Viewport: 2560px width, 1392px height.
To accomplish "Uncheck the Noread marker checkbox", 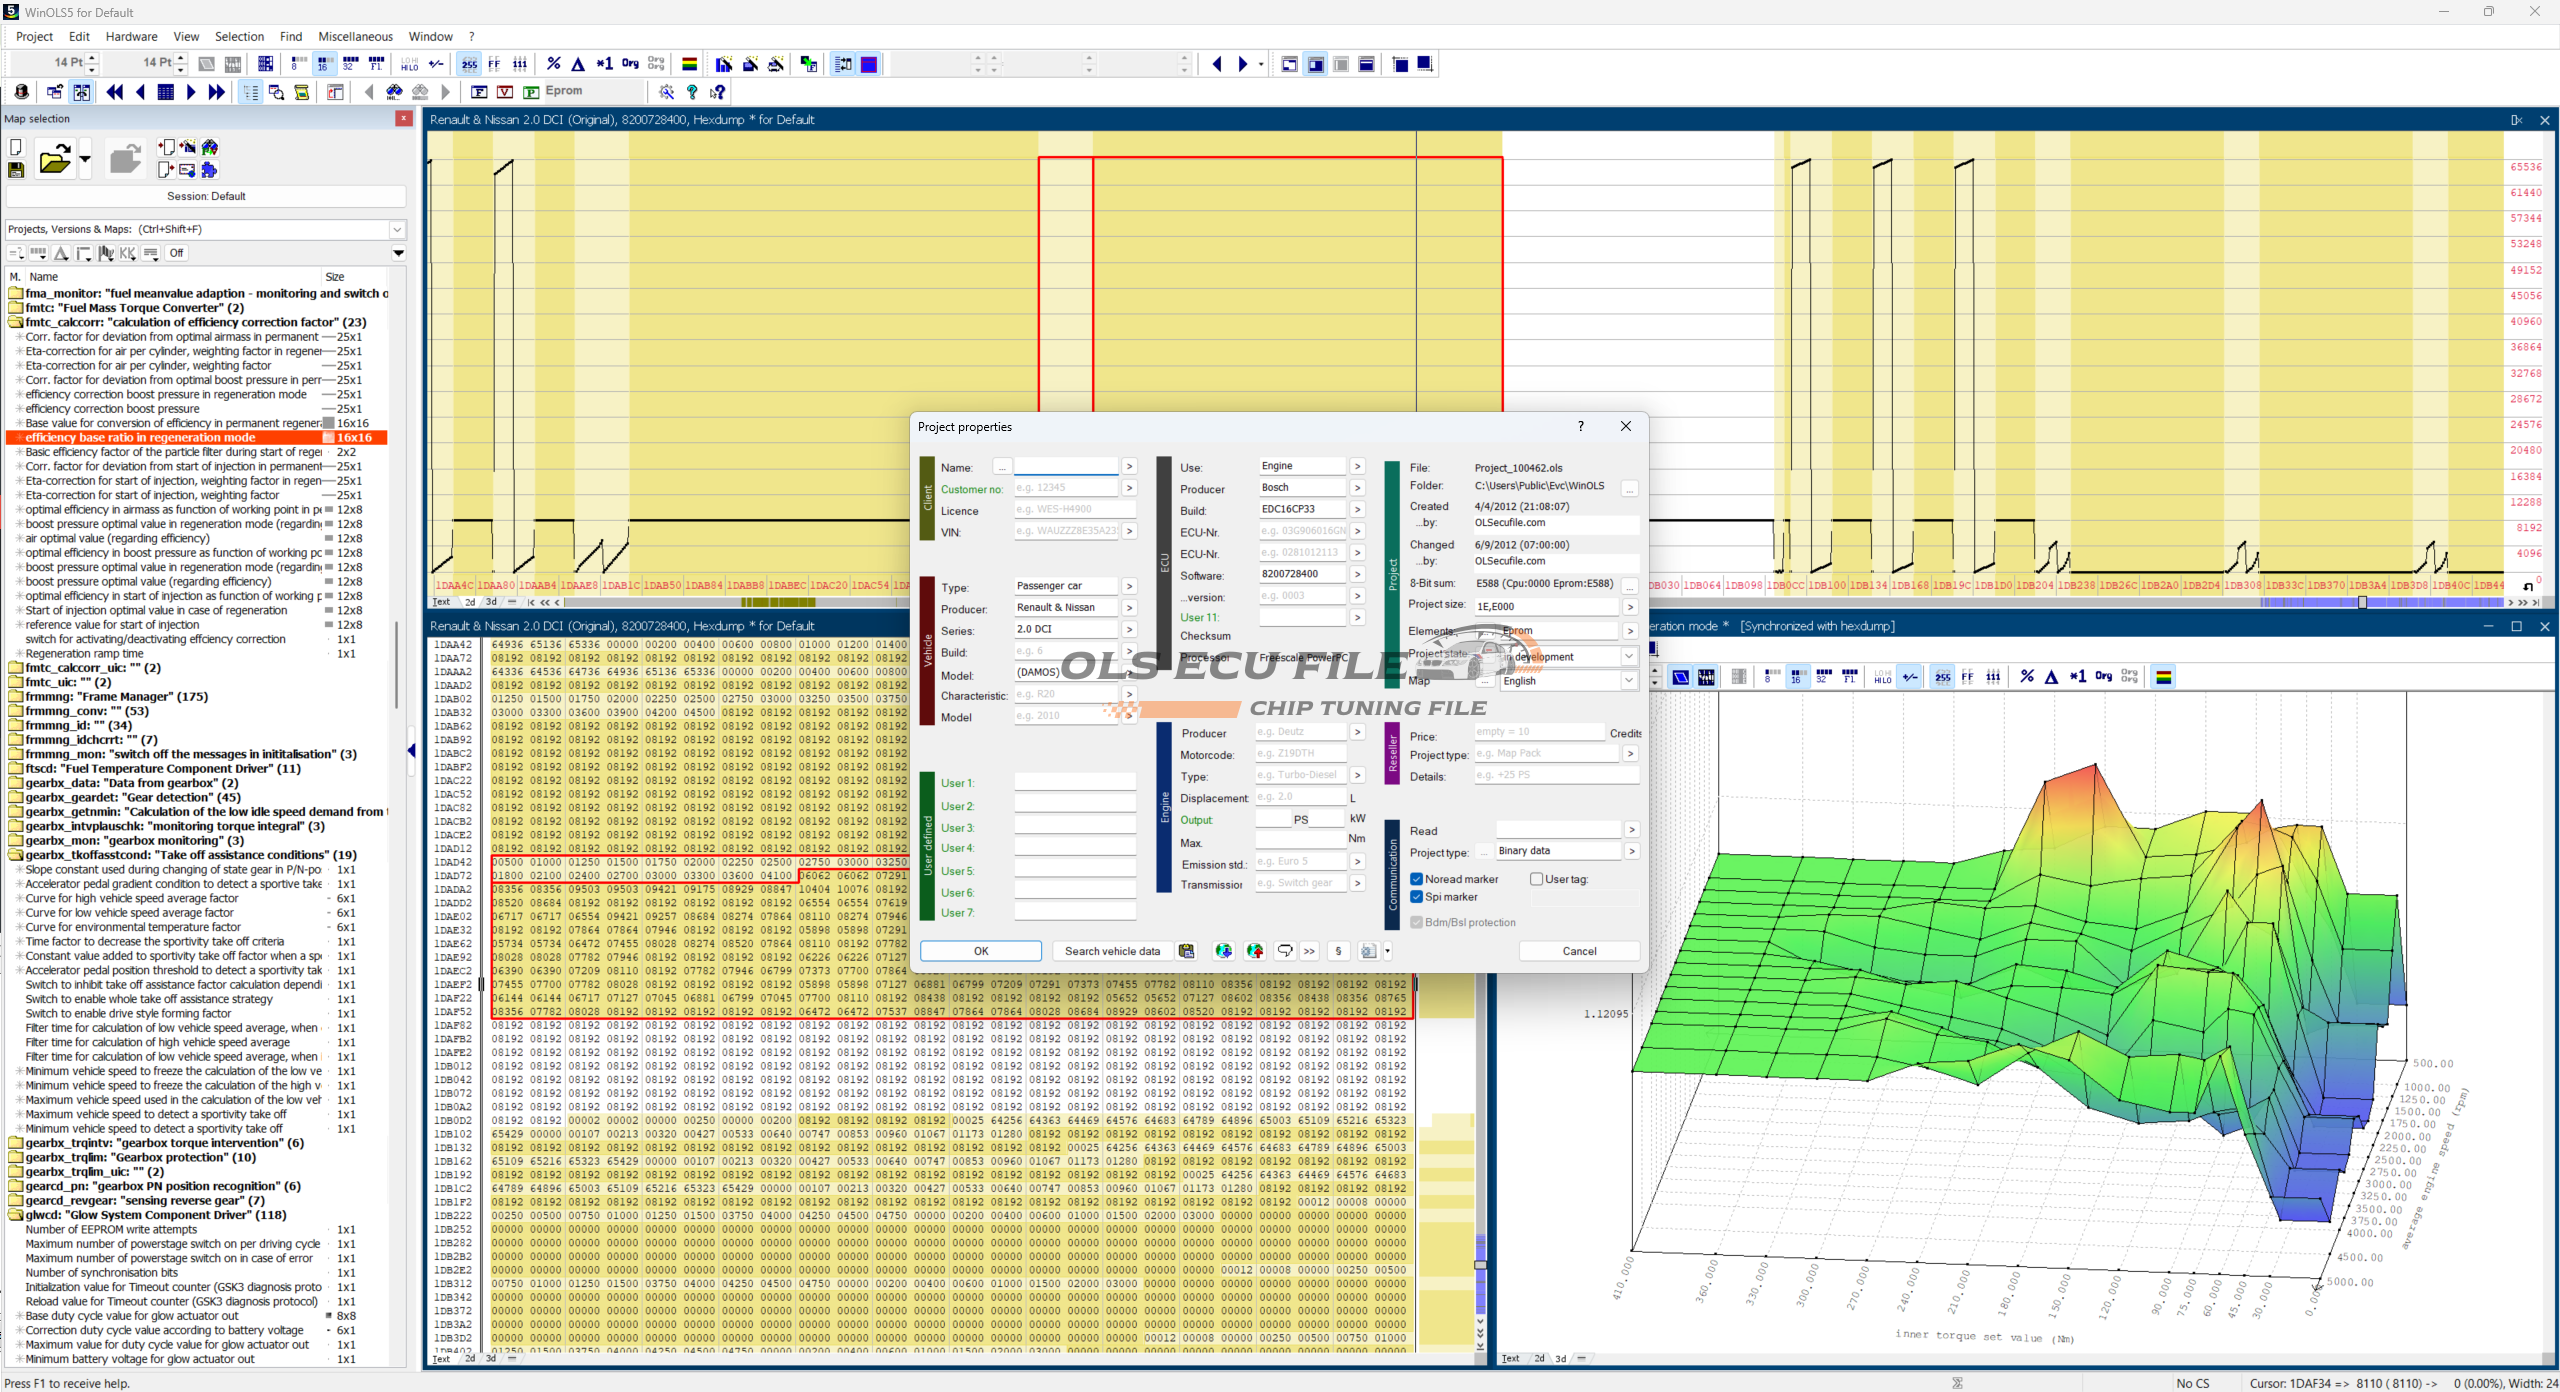I will (x=1416, y=879).
